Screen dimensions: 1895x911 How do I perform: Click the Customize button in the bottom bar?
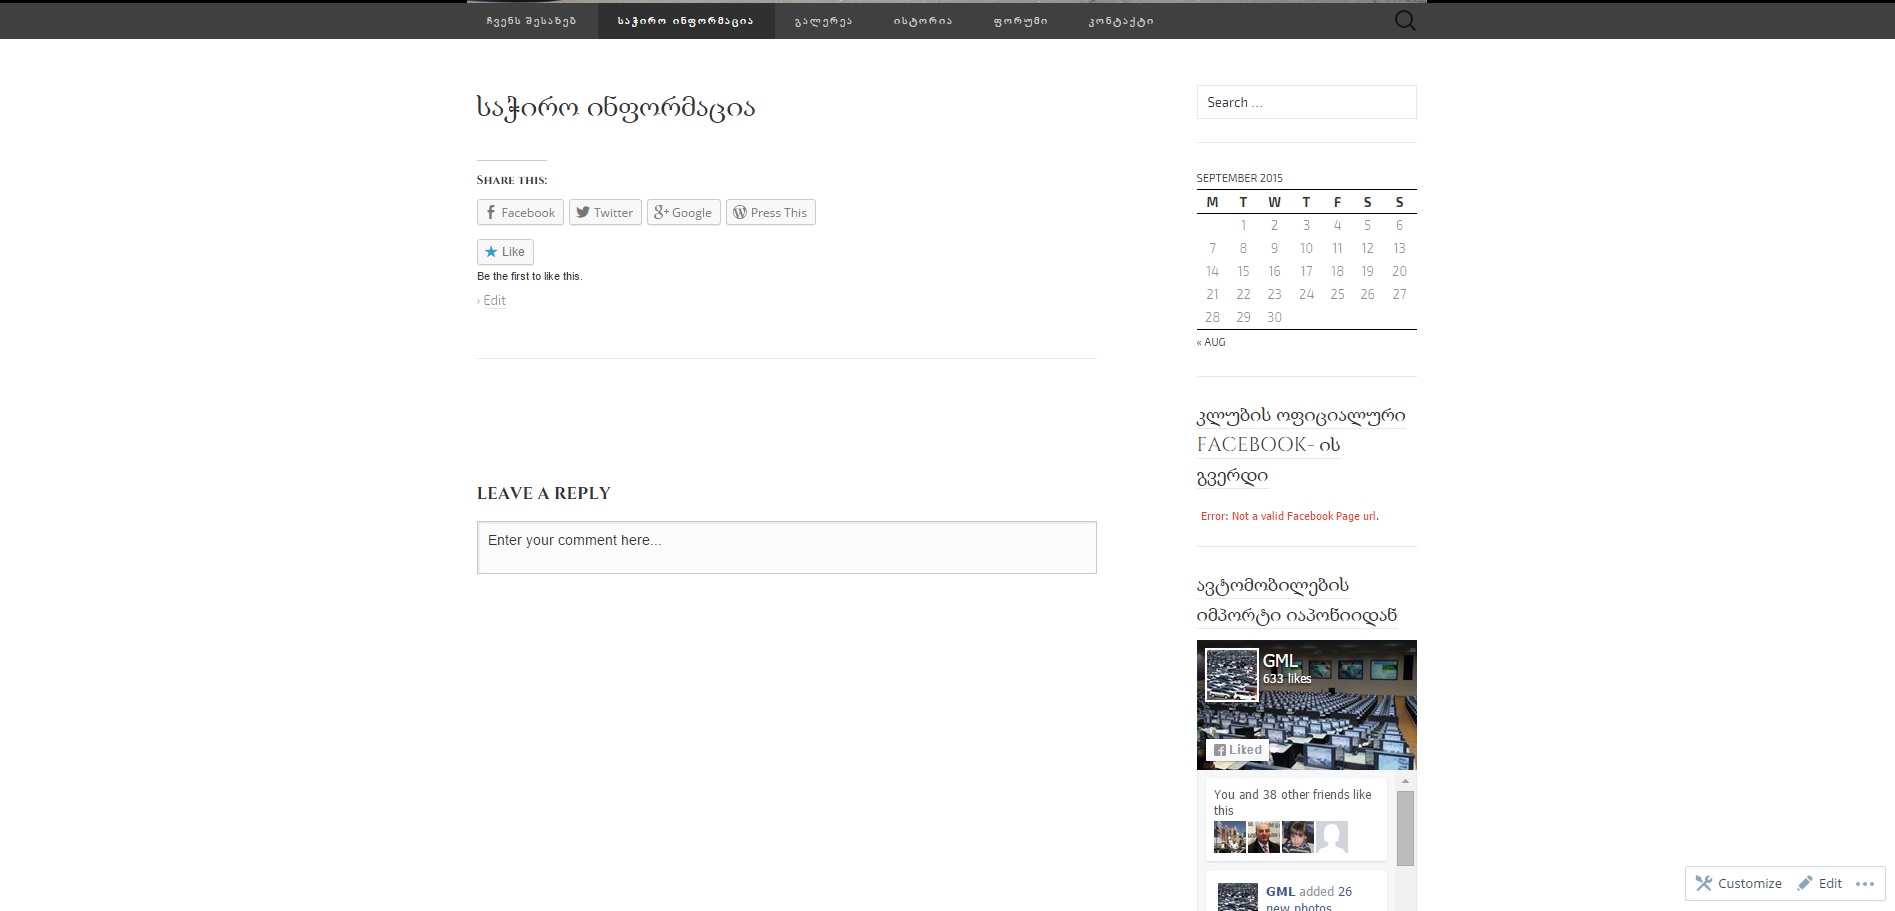coord(1739,883)
